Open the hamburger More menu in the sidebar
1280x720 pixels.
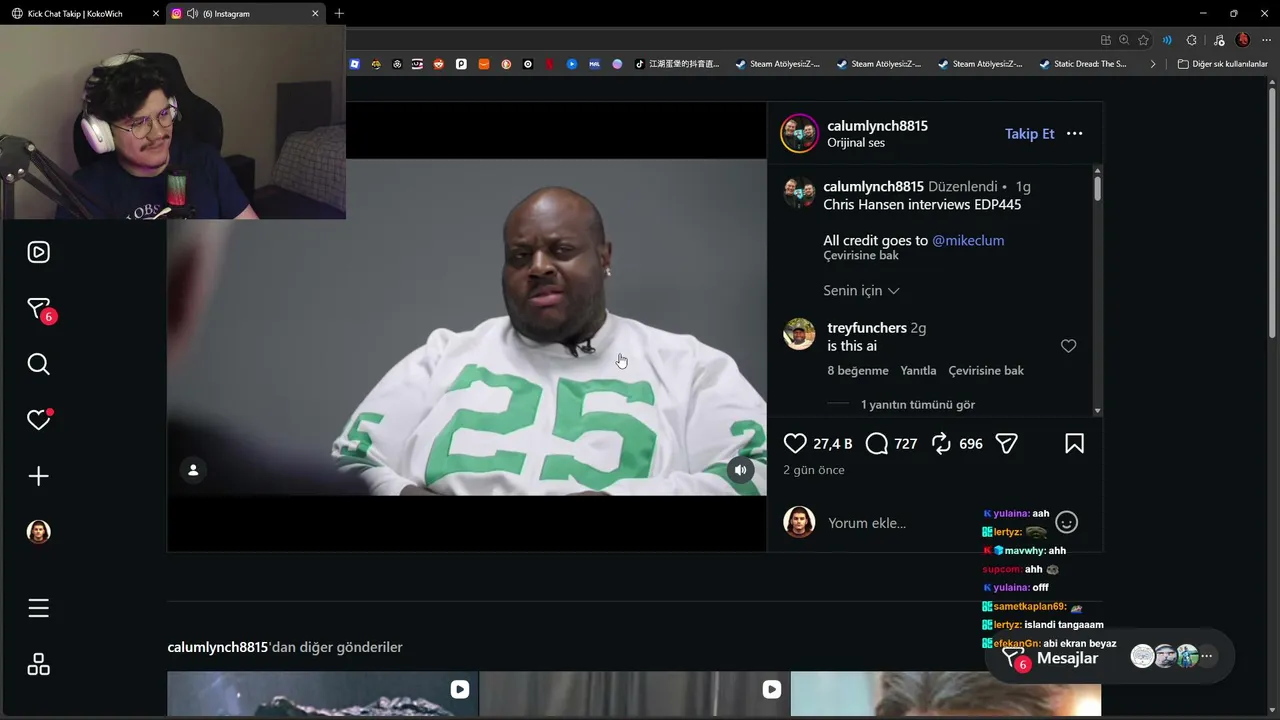click(x=38, y=608)
